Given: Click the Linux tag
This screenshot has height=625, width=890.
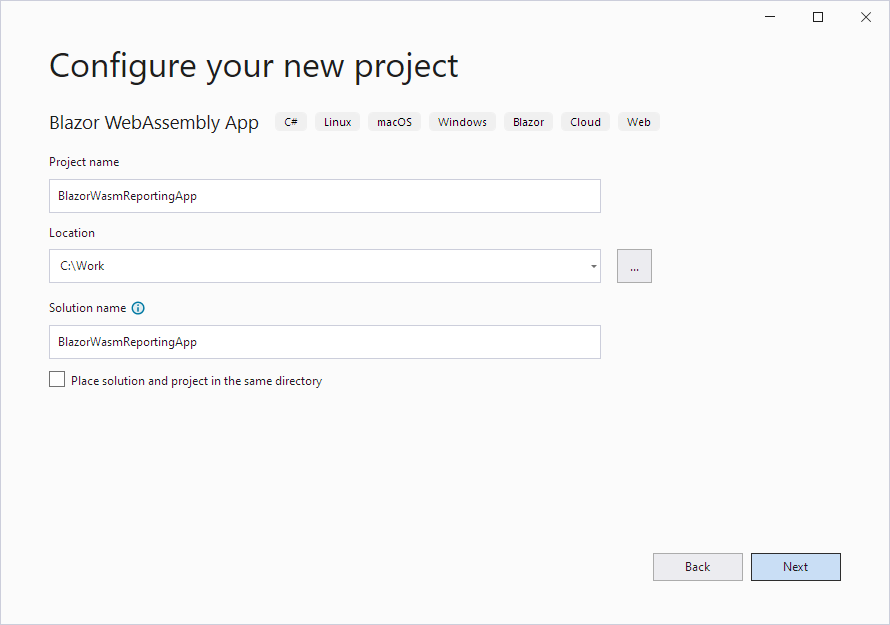Looking at the screenshot, I should pos(338,122).
